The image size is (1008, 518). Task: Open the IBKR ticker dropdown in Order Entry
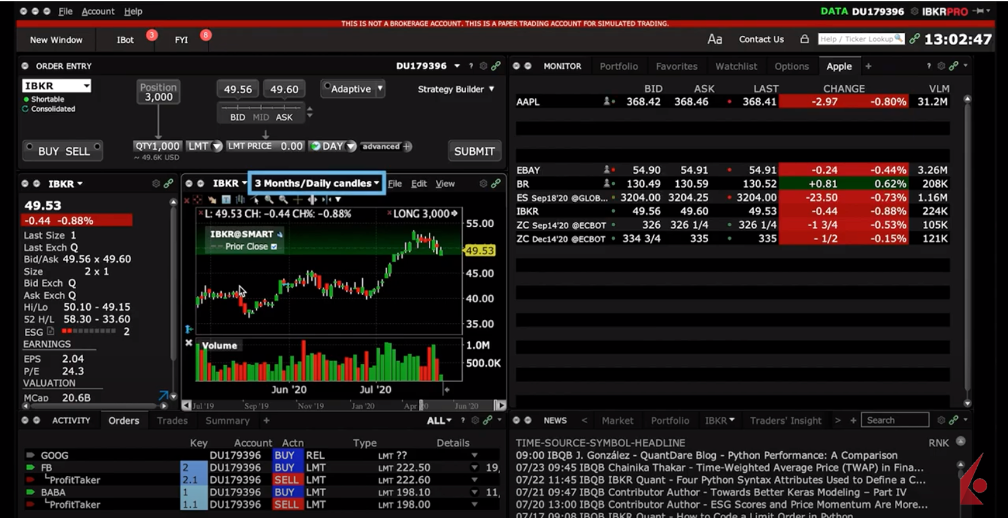56,86
